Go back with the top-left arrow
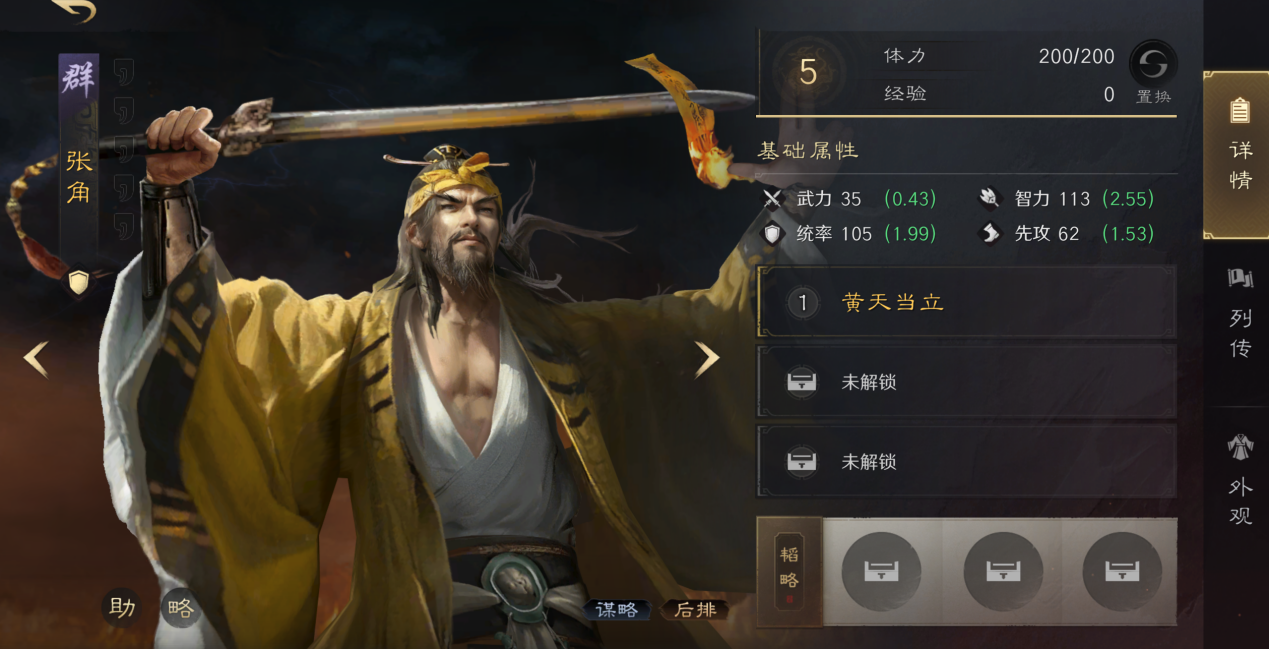 [x=72, y=10]
